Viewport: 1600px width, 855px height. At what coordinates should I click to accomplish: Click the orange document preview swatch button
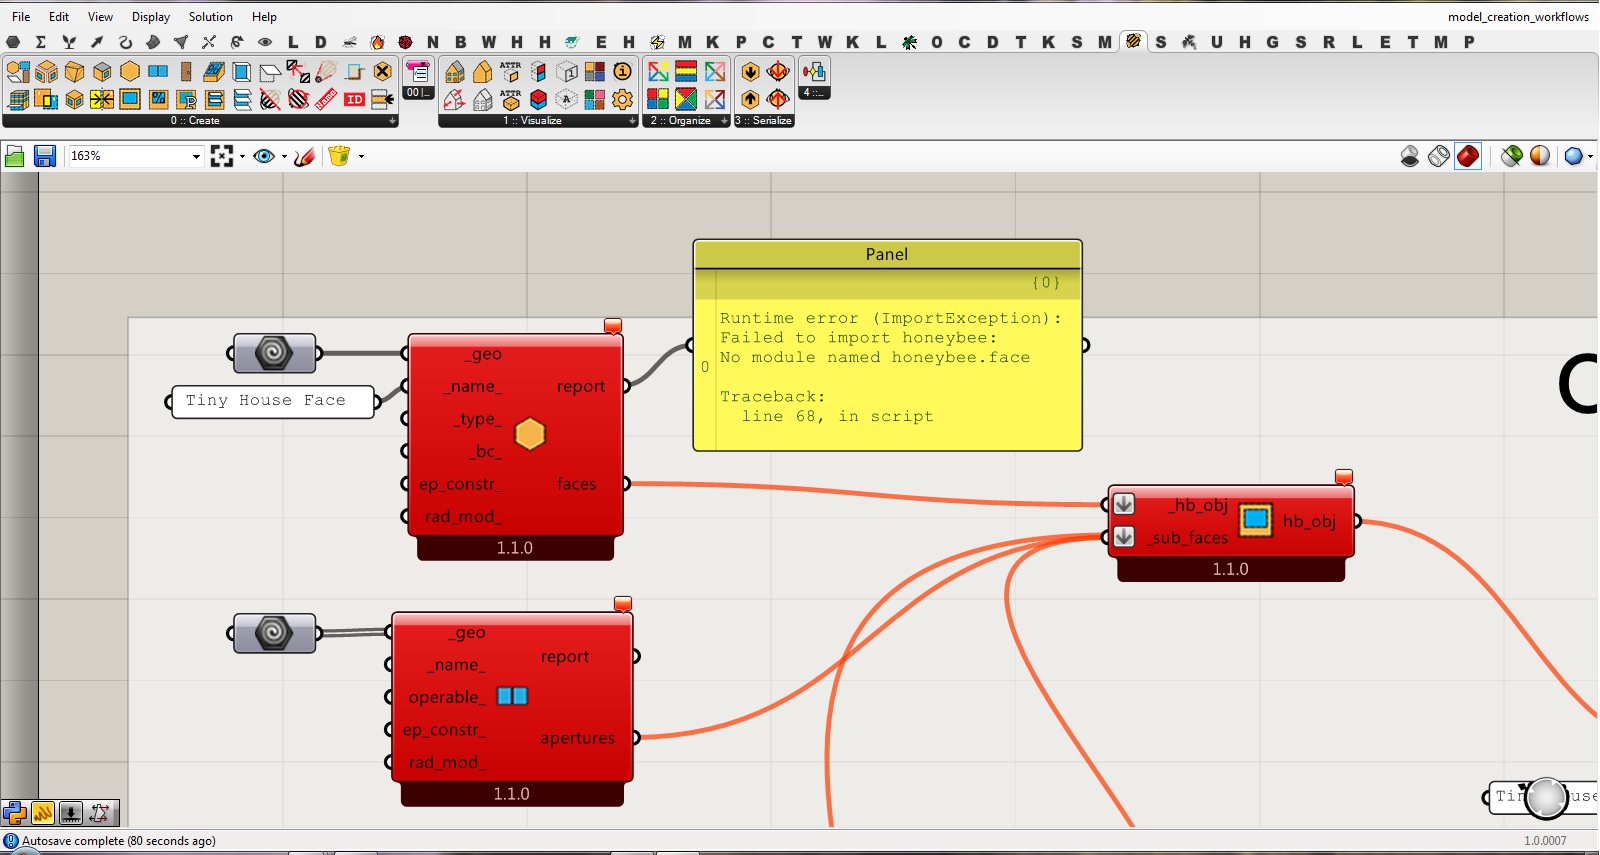pos(1540,156)
